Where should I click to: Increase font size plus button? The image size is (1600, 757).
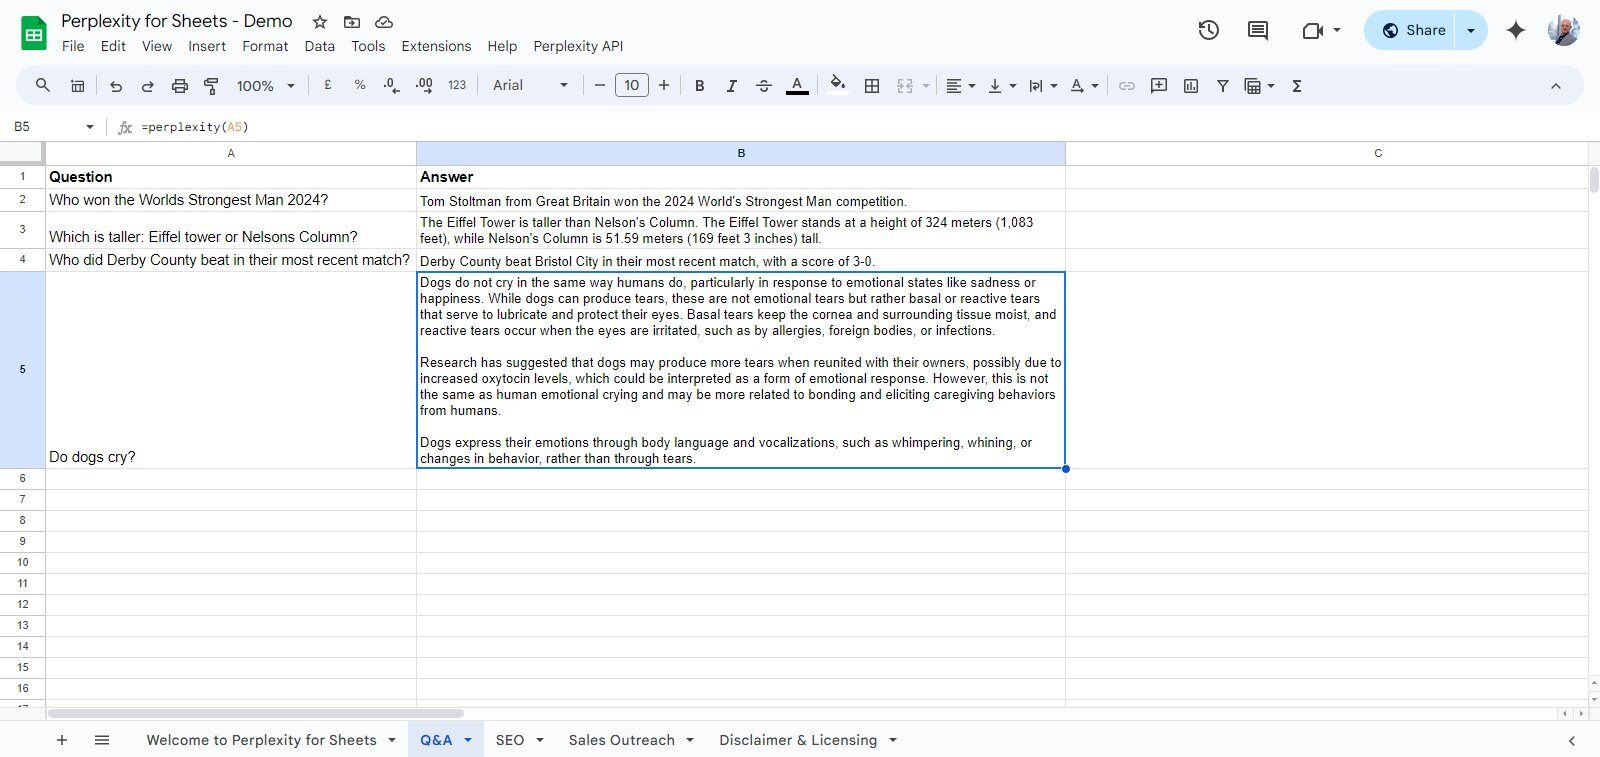664,86
